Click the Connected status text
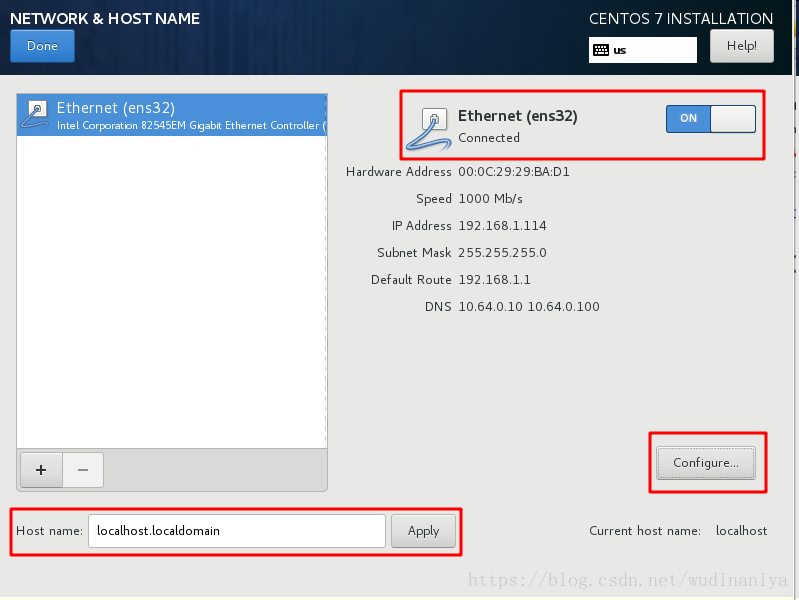The width and height of the screenshot is (799, 600). [x=489, y=138]
